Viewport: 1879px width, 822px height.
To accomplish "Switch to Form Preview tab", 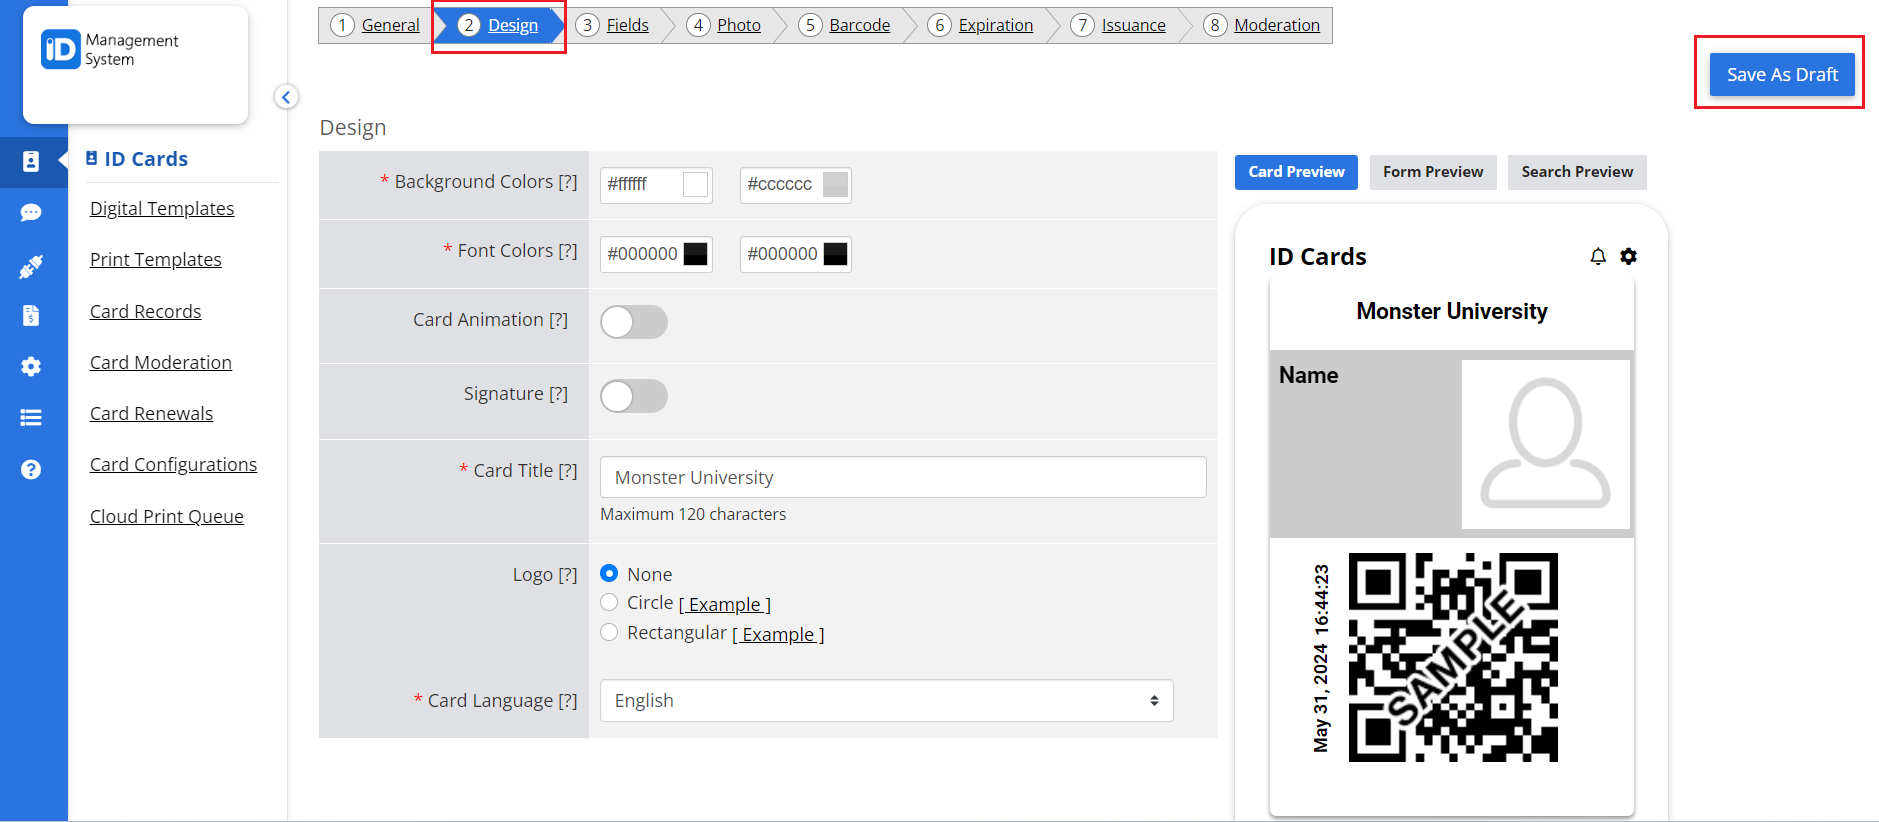I will 1433,172.
